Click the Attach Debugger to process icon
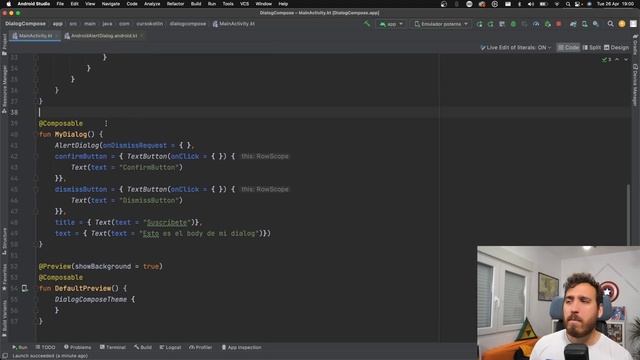The width and height of the screenshot is (640, 360). pos(547,24)
